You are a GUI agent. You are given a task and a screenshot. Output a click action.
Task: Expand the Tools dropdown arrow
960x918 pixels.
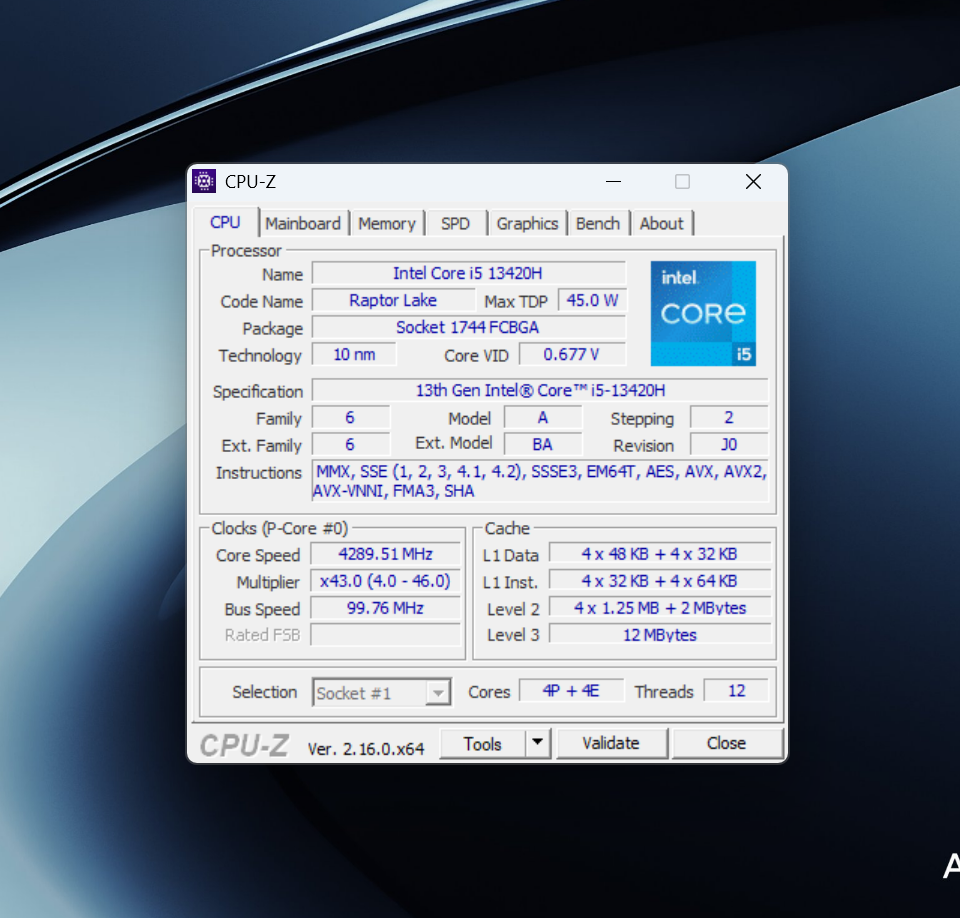(538, 743)
